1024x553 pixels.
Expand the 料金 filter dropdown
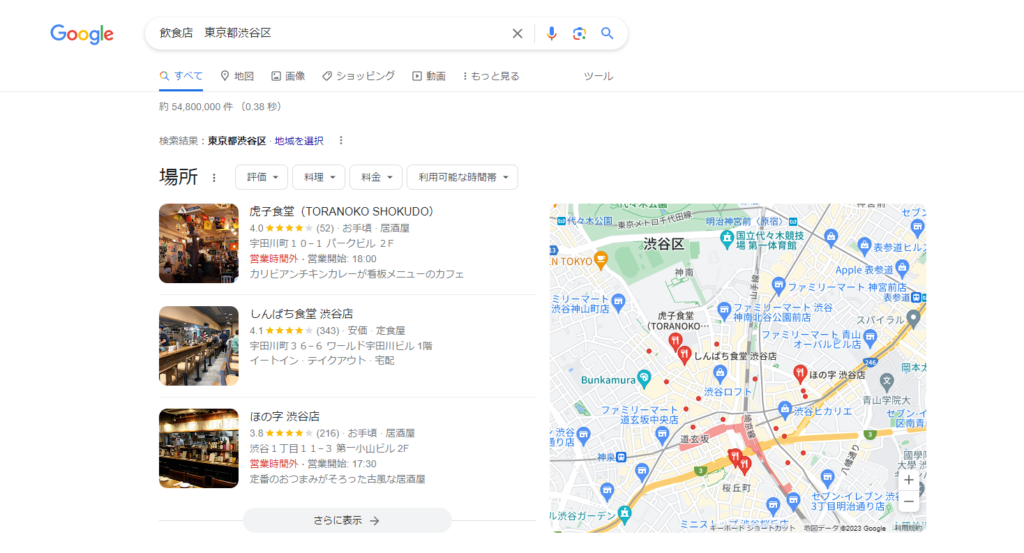[376, 177]
